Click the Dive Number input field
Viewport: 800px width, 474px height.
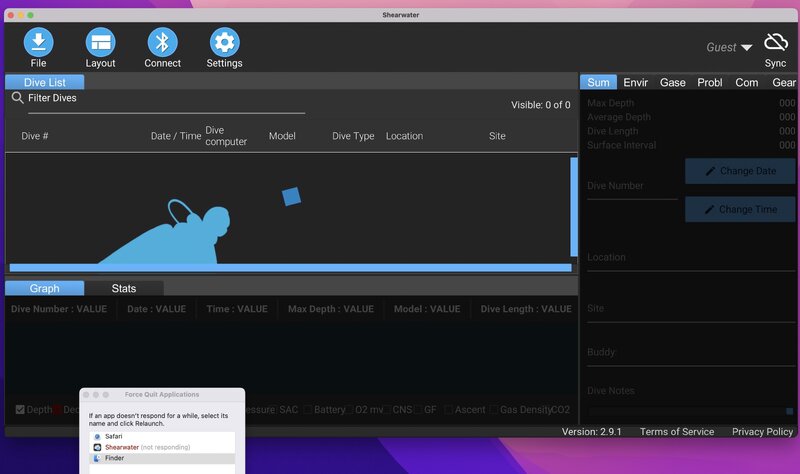click(x=632, y=189)
